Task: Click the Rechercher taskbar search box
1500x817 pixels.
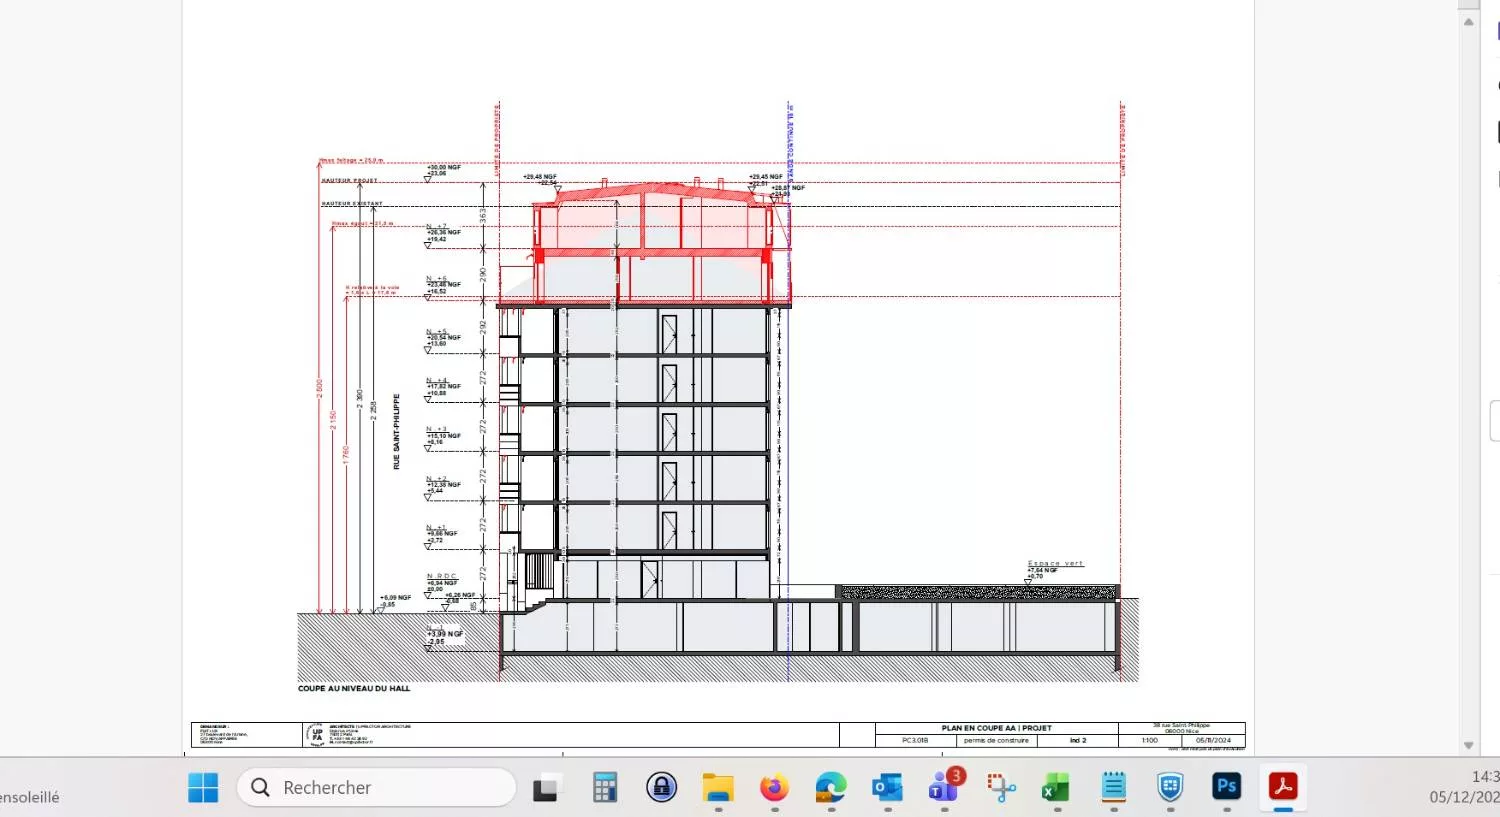Action: coord(376,787)
